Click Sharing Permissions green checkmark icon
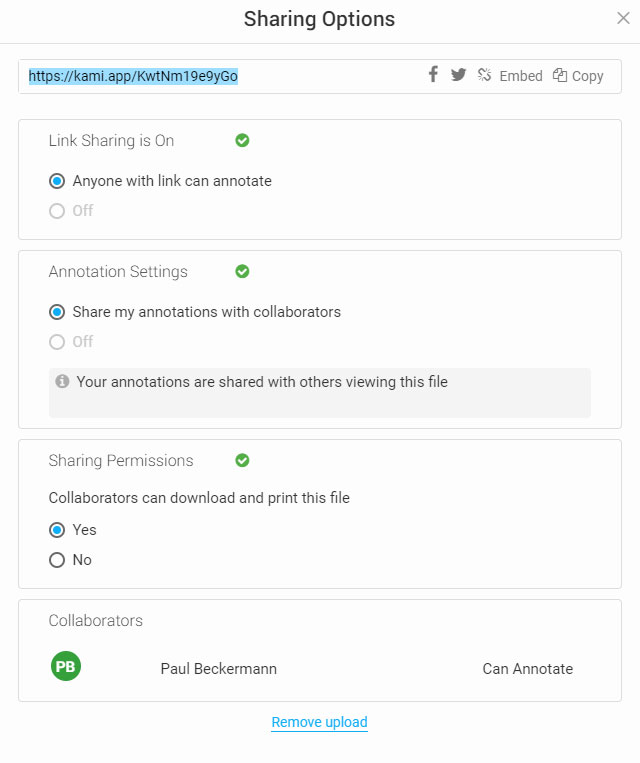 [x=242, y=461]
